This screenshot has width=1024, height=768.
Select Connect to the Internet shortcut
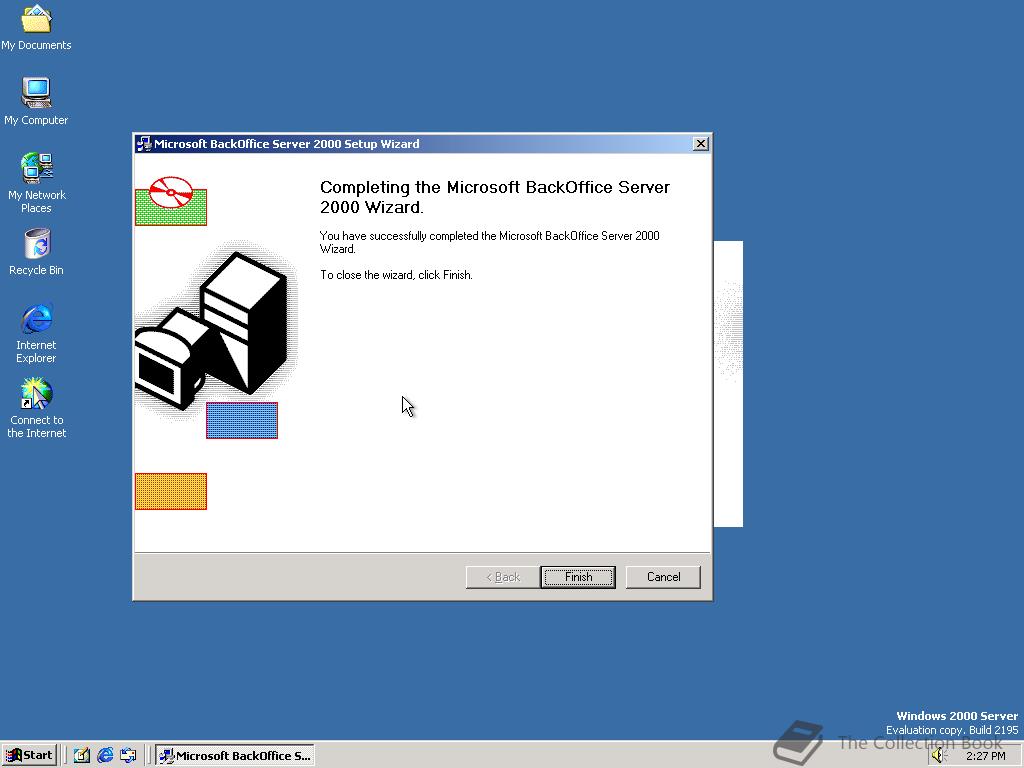tap(36, 408)
